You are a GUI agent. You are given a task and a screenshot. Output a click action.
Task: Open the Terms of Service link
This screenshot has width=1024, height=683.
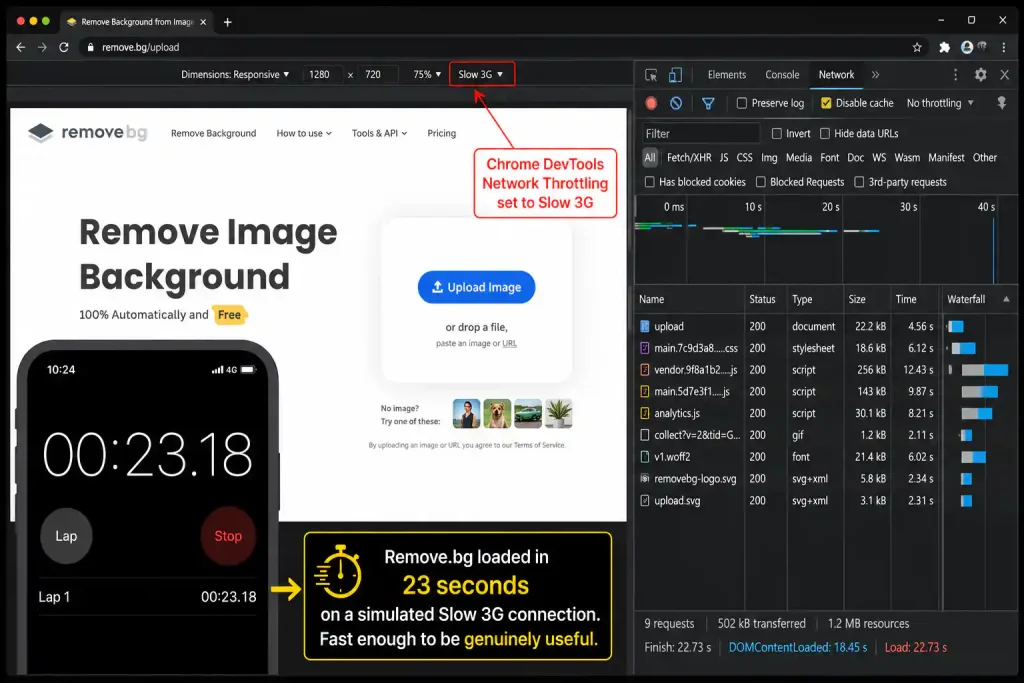(539, 445)
